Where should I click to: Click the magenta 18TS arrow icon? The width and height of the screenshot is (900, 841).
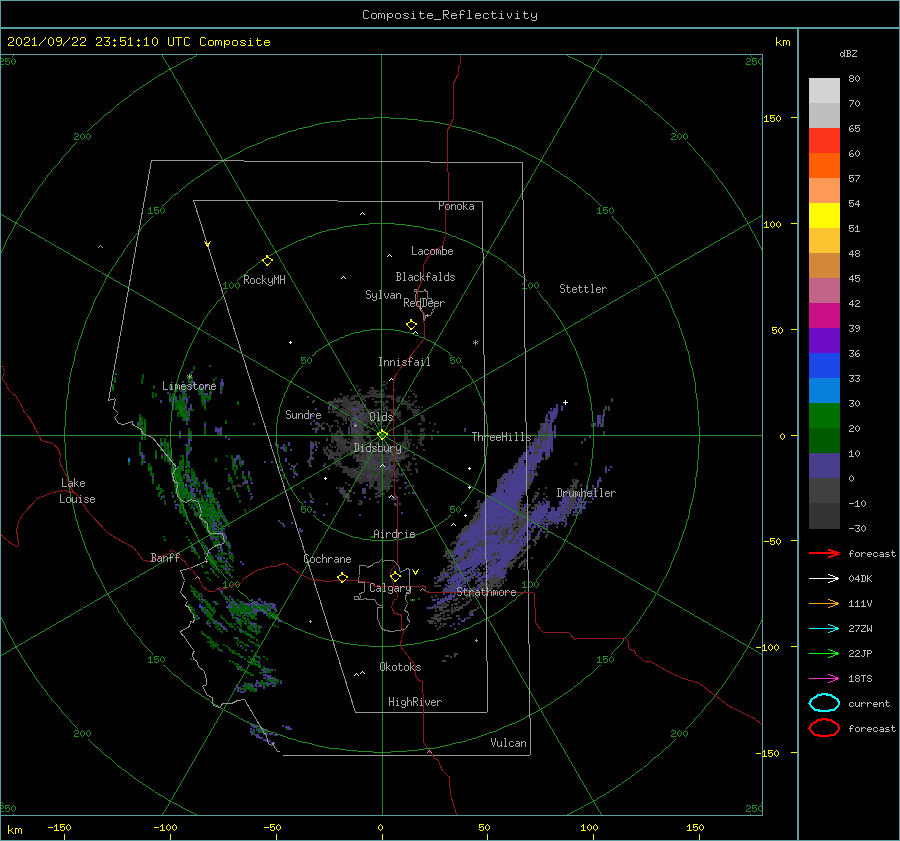[x=824, y=679]
